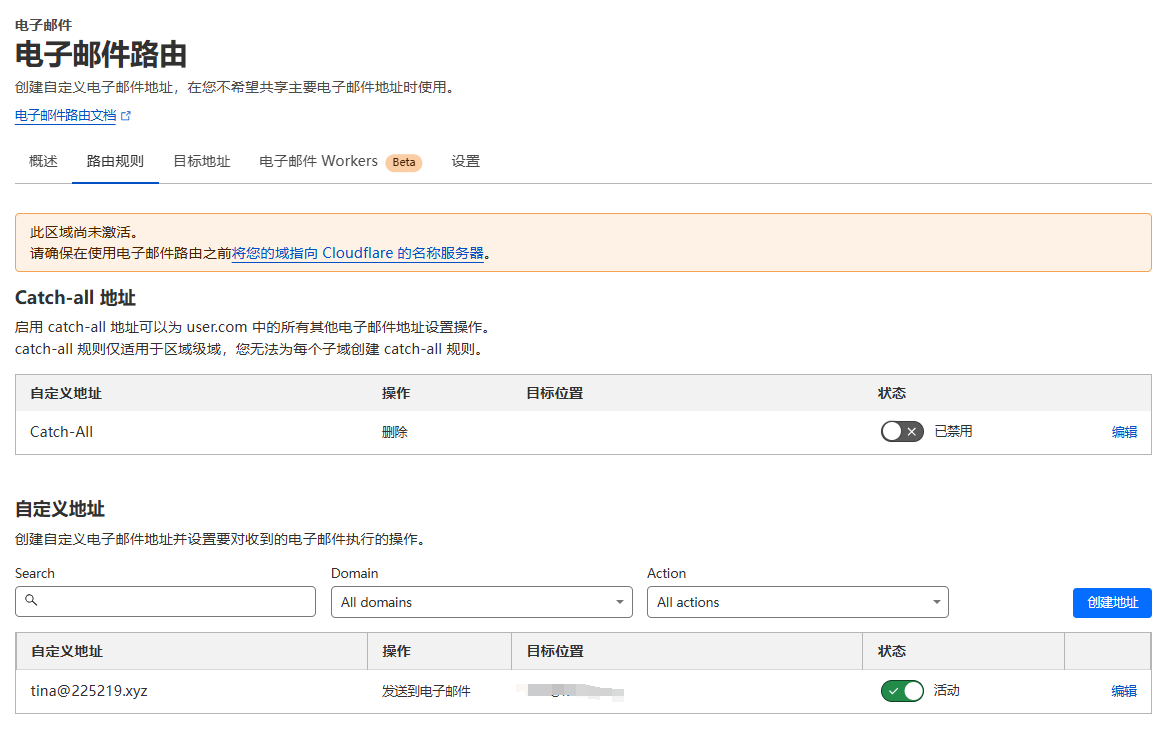1167x734 pixels.
Task: Enable the Catch-All address toggle
Action: tap(901, 432)
